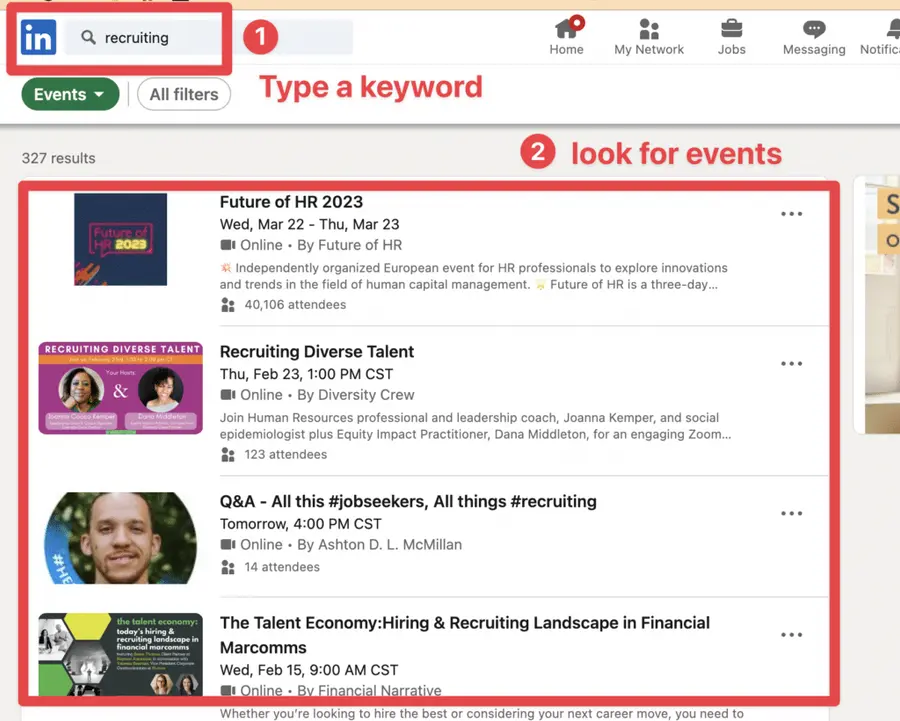Click 'Wed, Feb 15, 9:00 AM CST' date
The width and height of the screenshot is (900, 721).
[309, 670]
